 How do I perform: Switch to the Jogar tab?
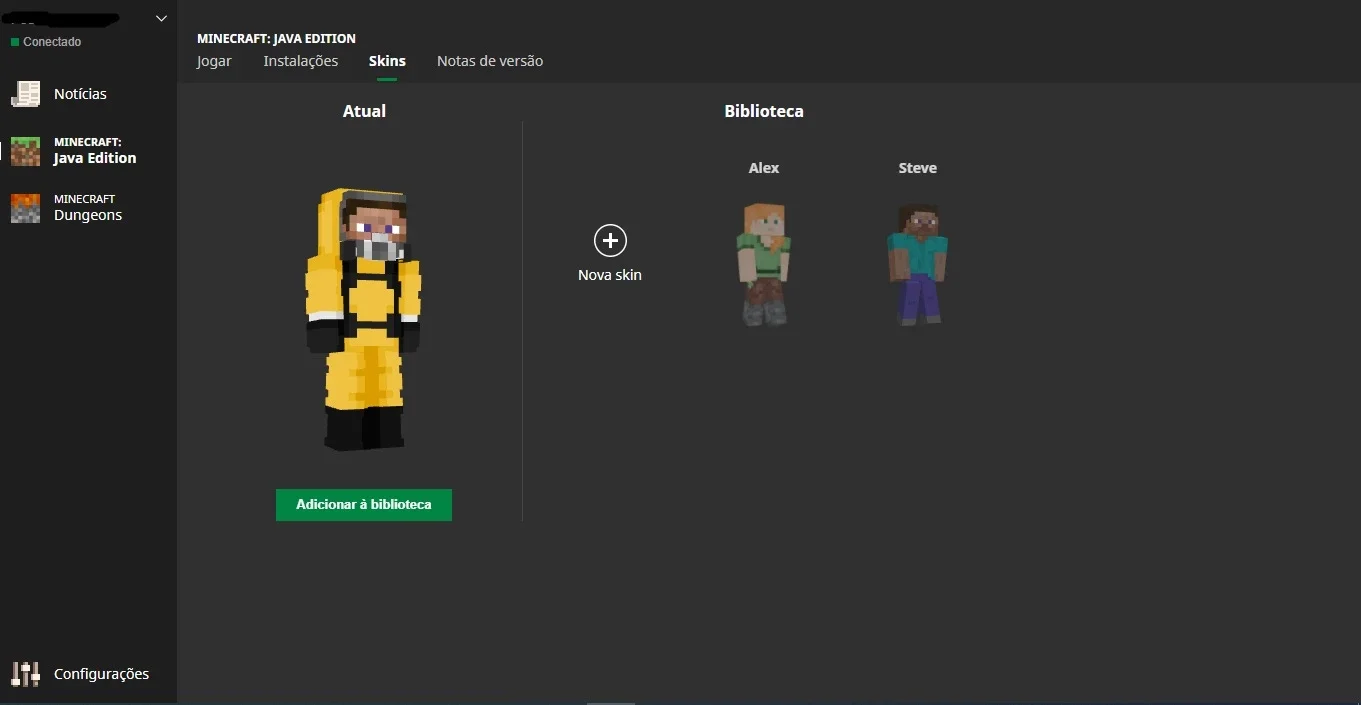pos(214,61)
